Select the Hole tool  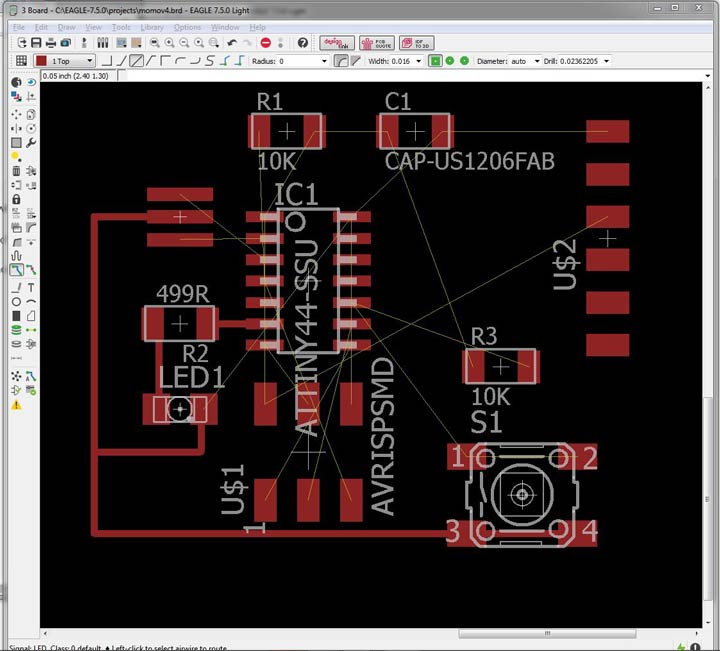[16, 344]
